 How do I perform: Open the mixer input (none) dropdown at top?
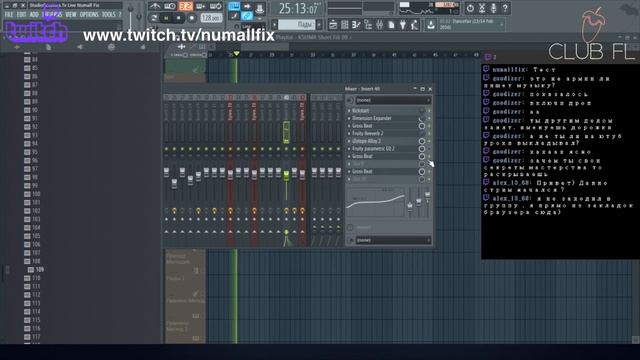click(393, 100)
